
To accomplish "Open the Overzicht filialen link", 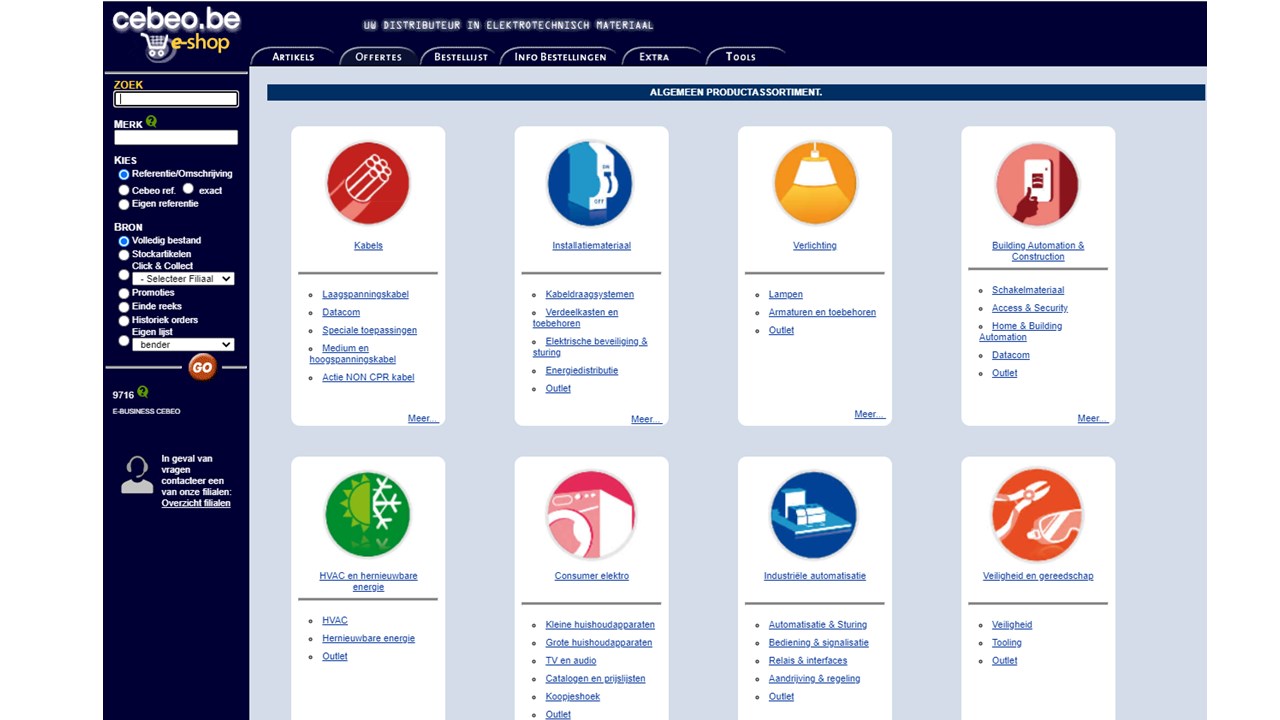I will point(196,503).
